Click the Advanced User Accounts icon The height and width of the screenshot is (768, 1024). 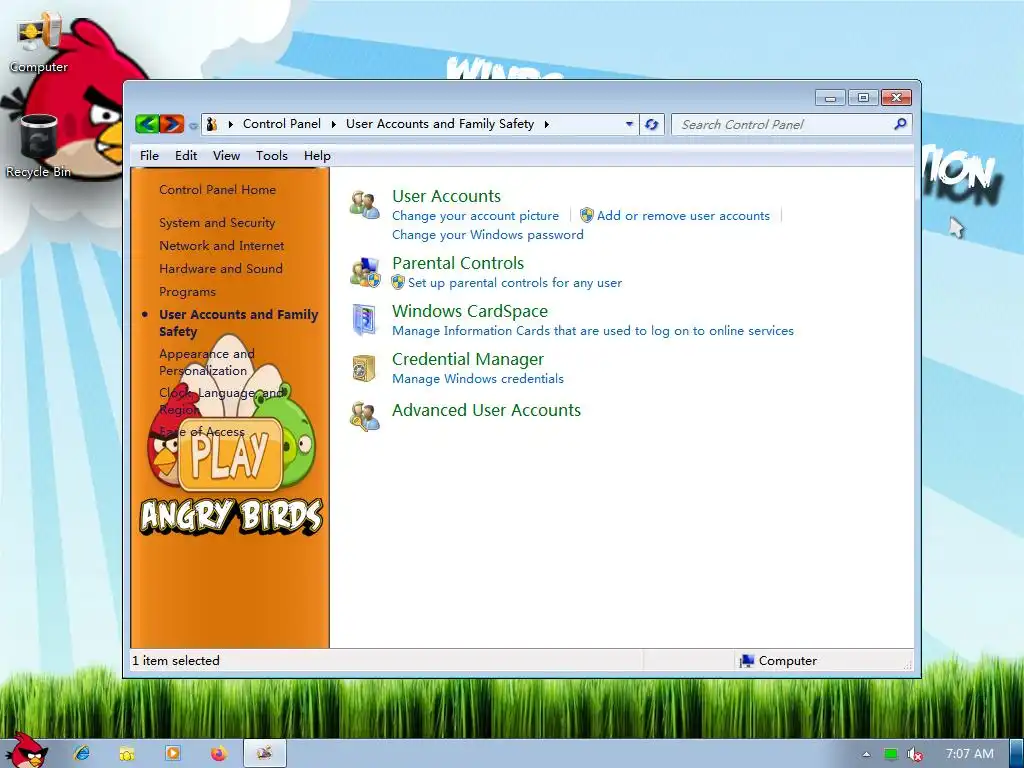tap(364, 417)
